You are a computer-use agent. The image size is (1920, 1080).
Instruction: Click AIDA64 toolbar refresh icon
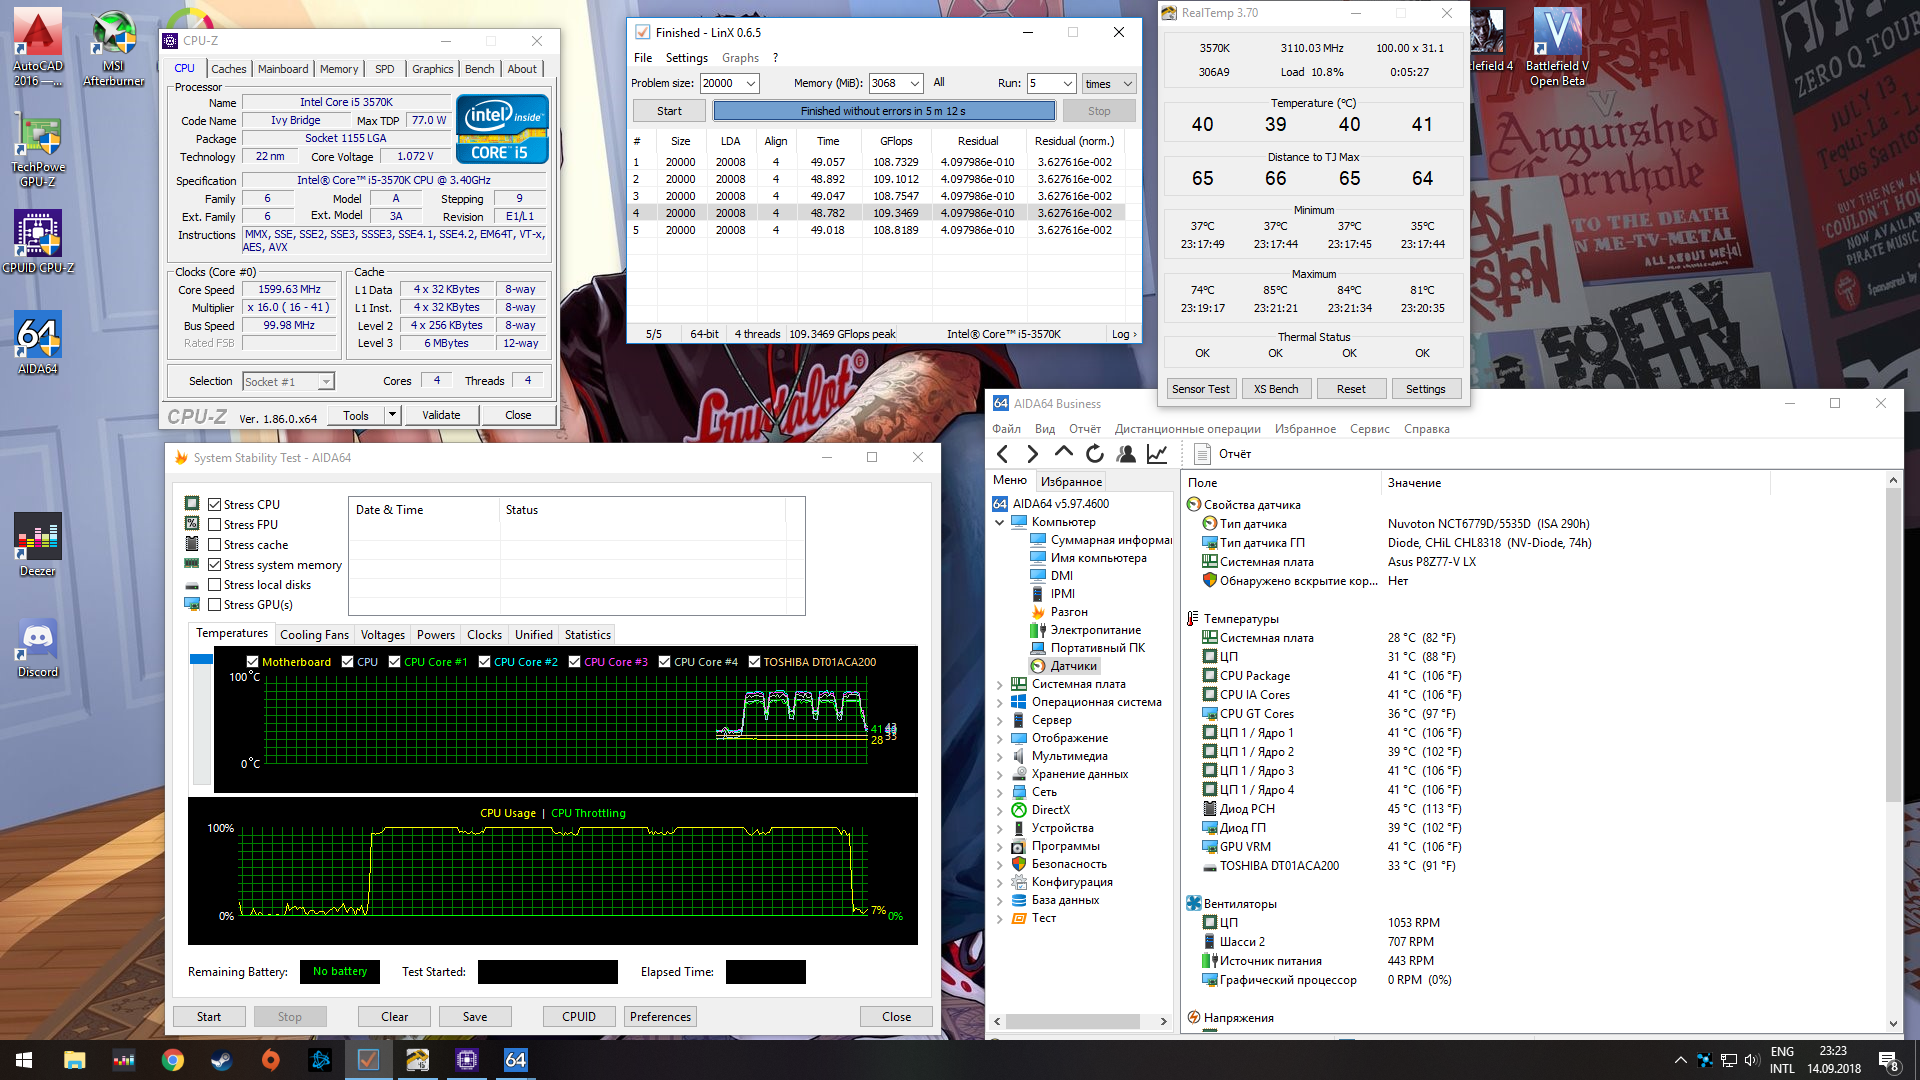click(1095, 454)
